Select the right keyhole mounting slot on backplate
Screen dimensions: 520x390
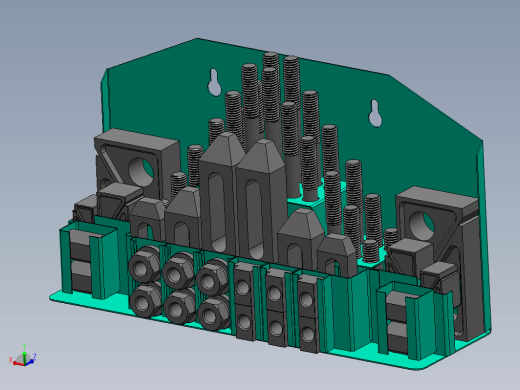pyautogui.click(x=375, y=113)
